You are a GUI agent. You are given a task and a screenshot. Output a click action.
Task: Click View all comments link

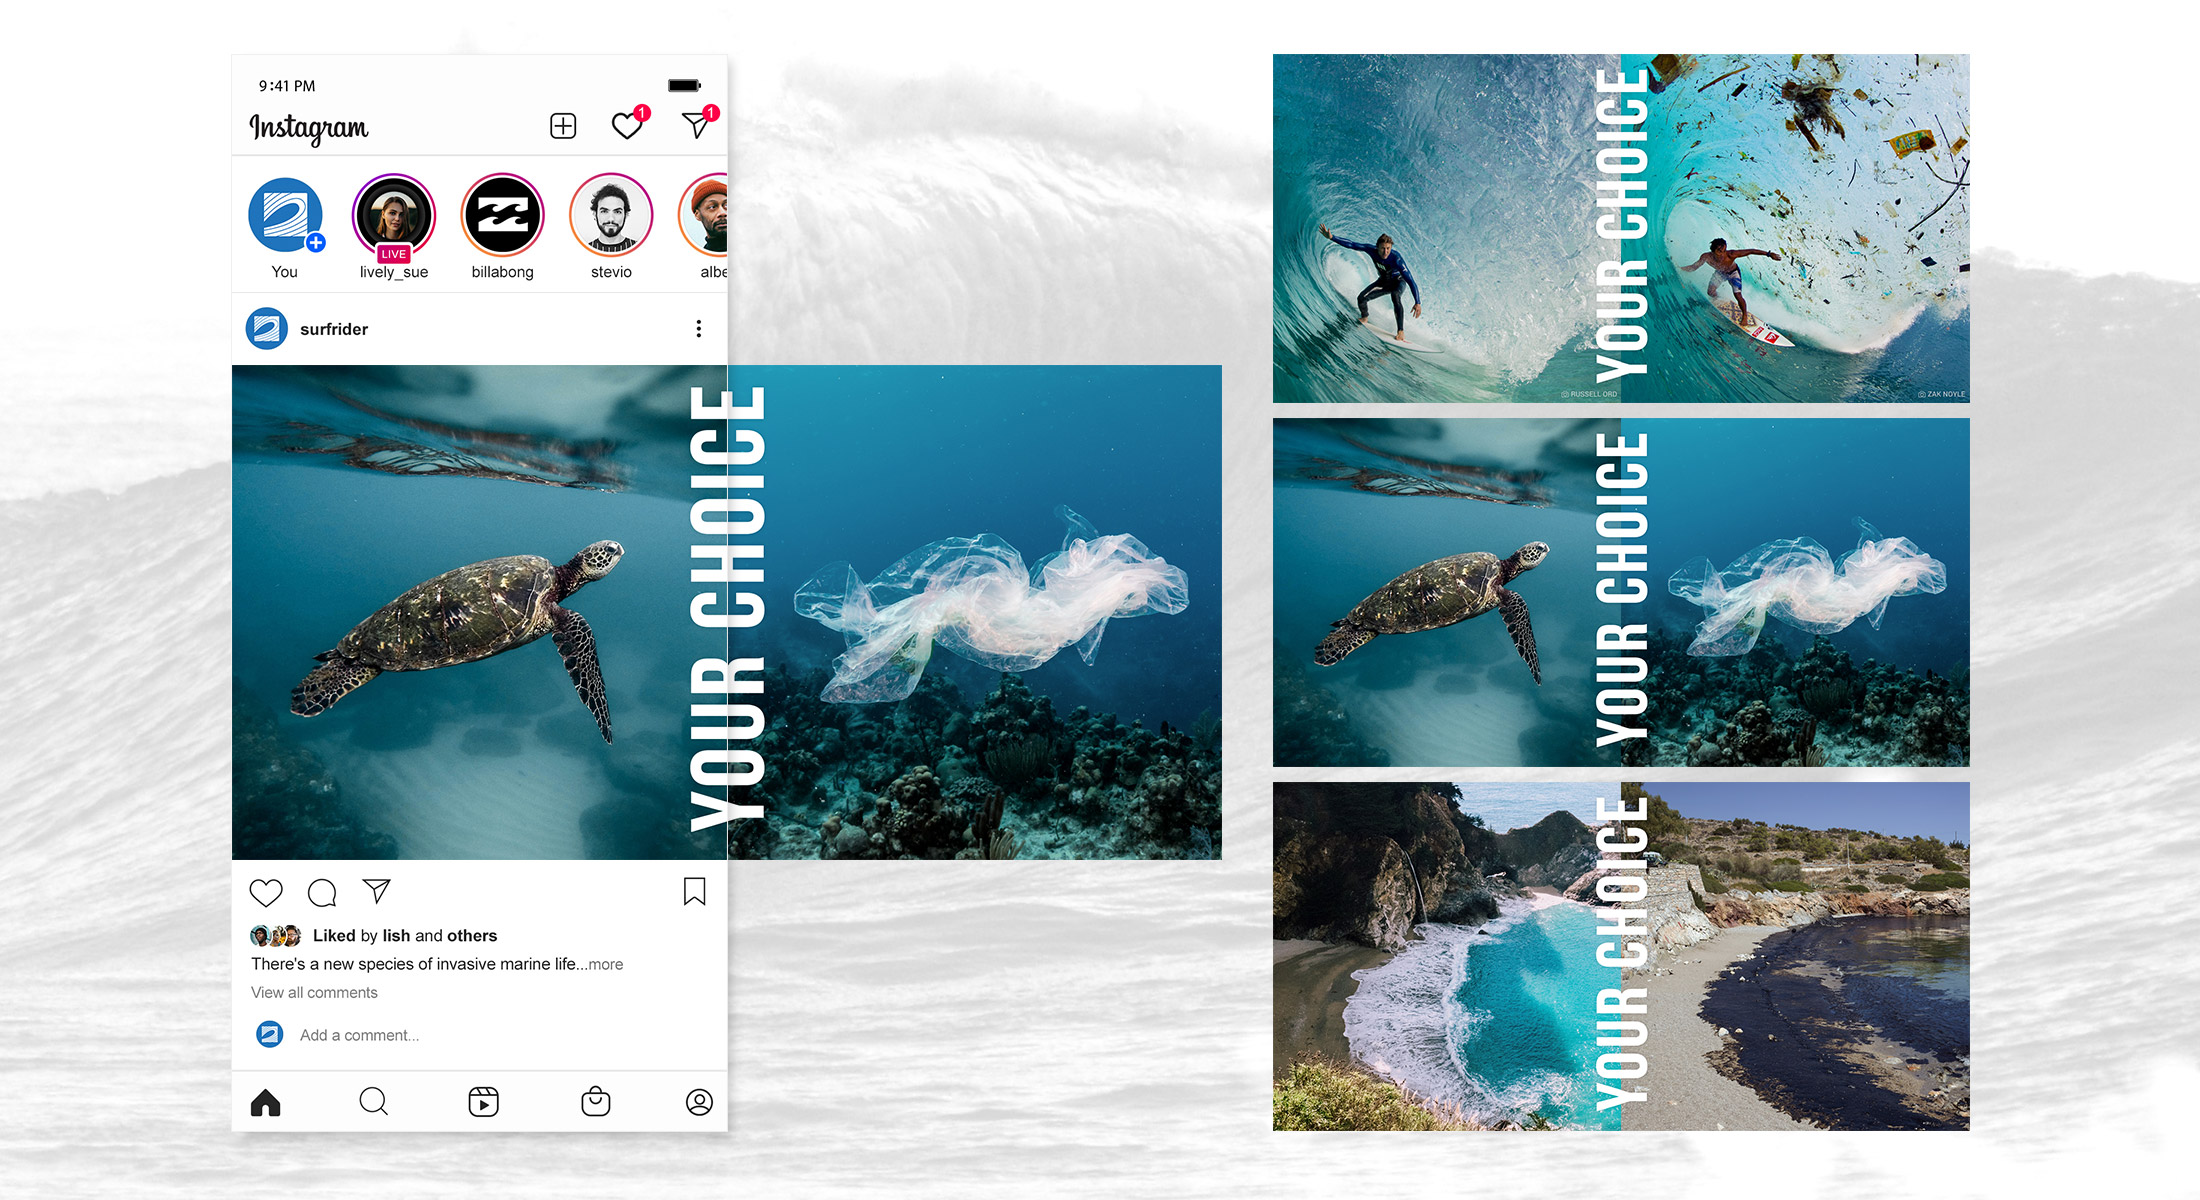tap(314, 992)
